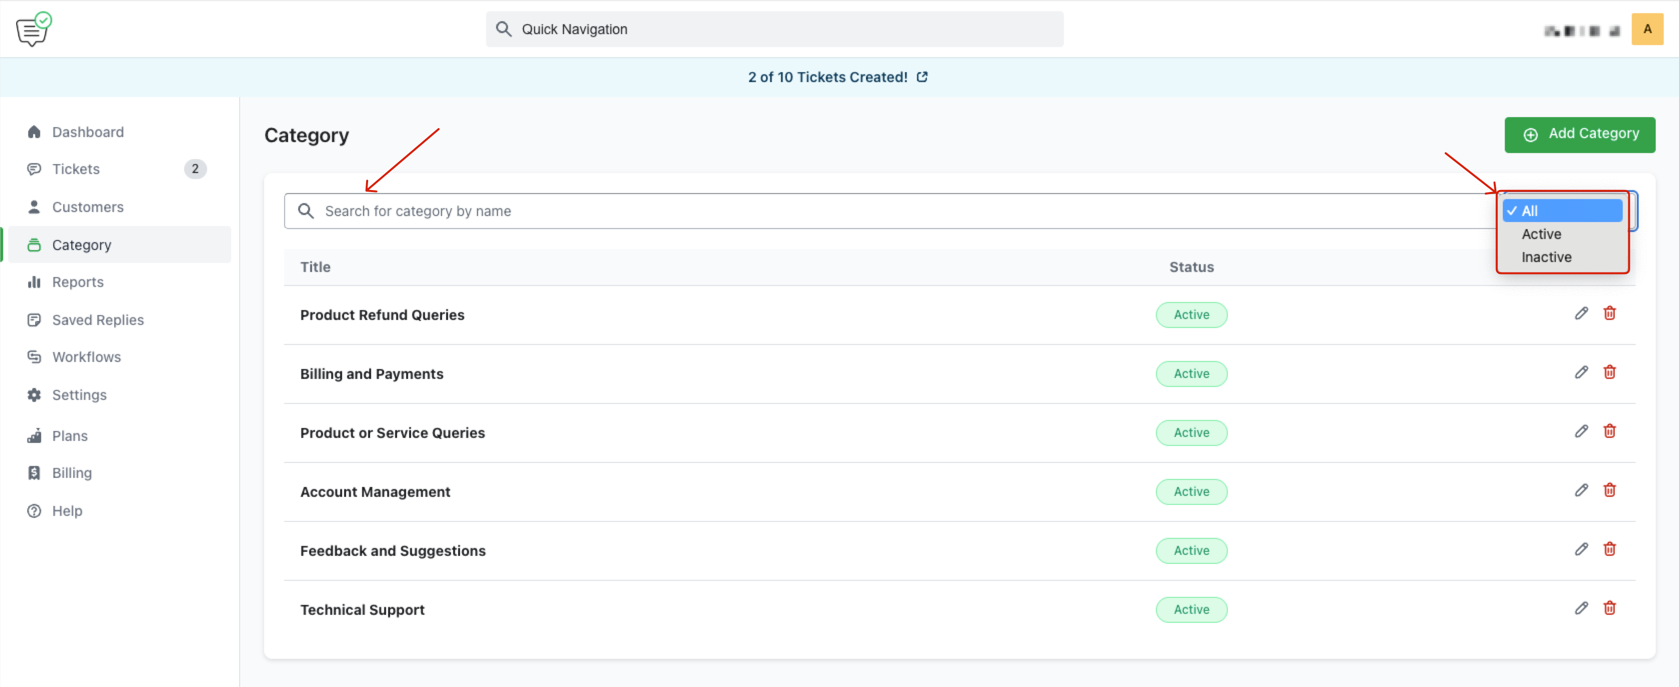Open Tickets in the sidebar
The width and height of the screenshot is (1679, 687).
click(x=76, y=169)
